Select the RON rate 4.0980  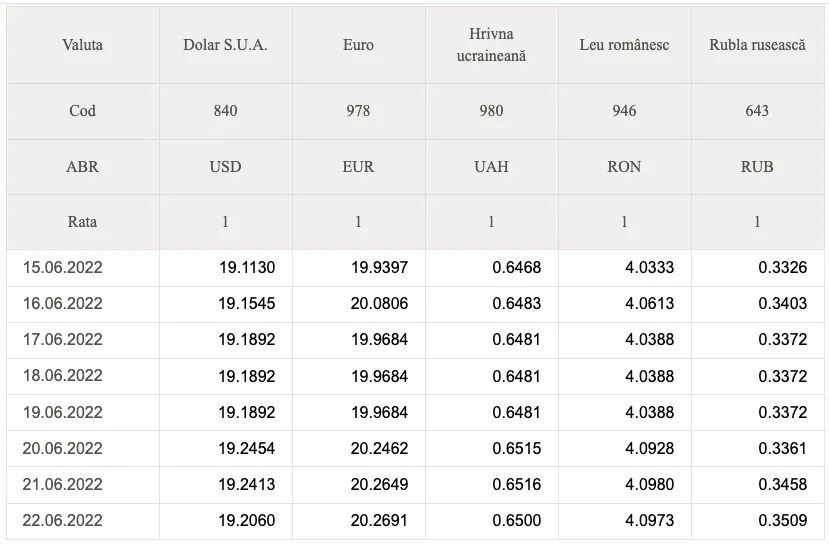click(x=650, y=485)
